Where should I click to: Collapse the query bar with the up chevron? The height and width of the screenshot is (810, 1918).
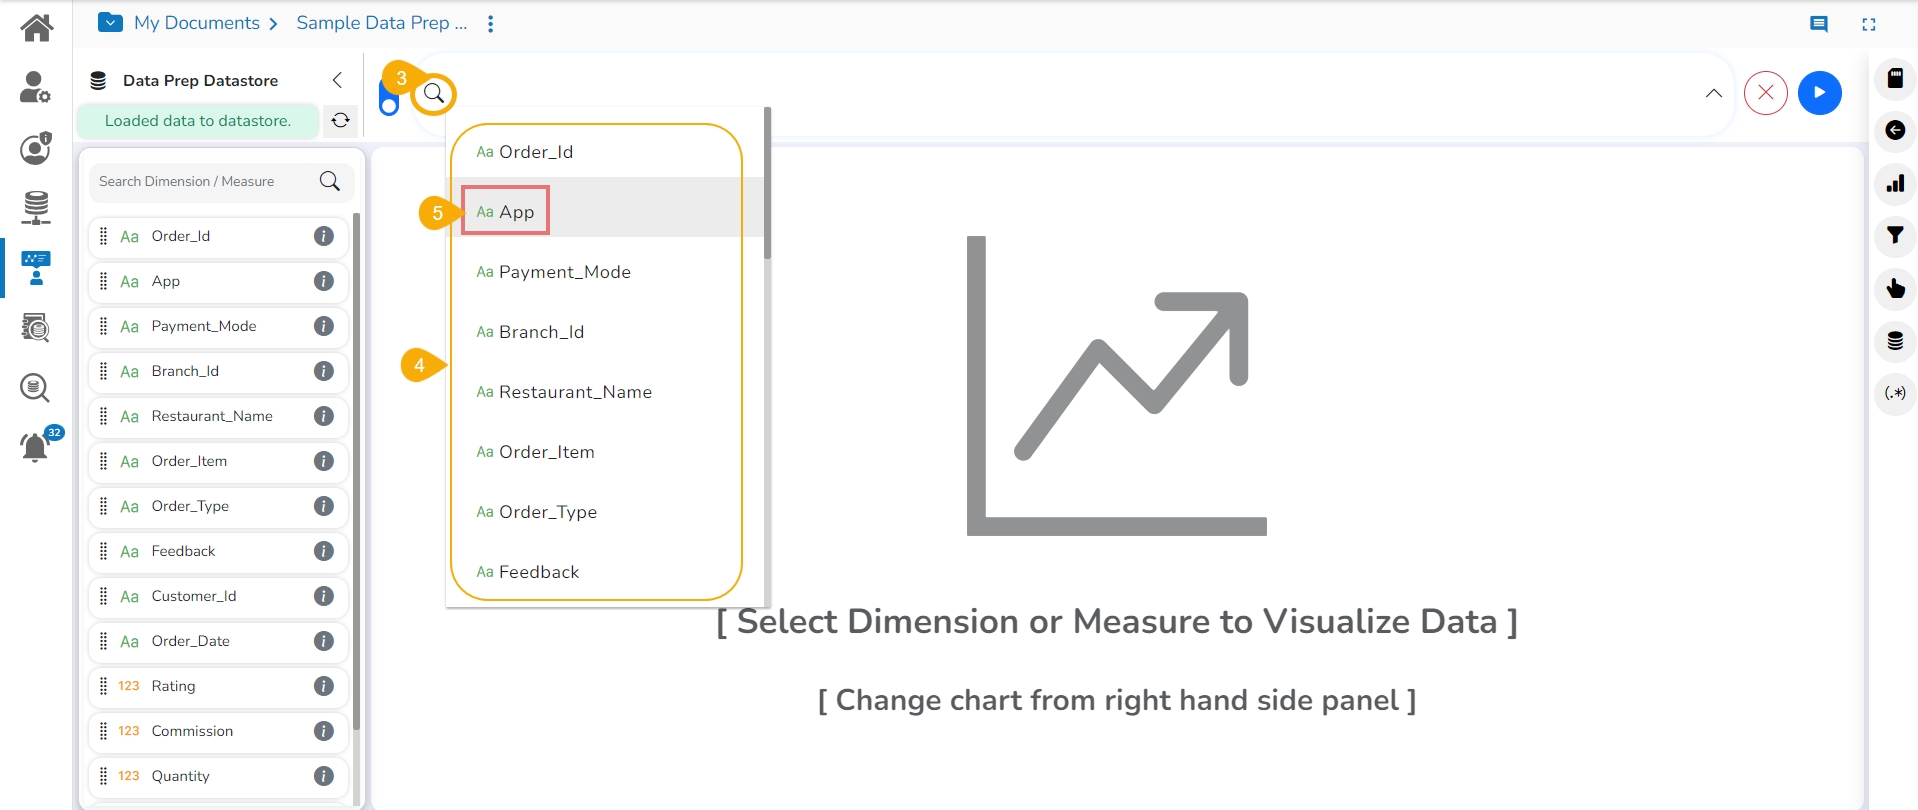click(x=1713, y=93)
